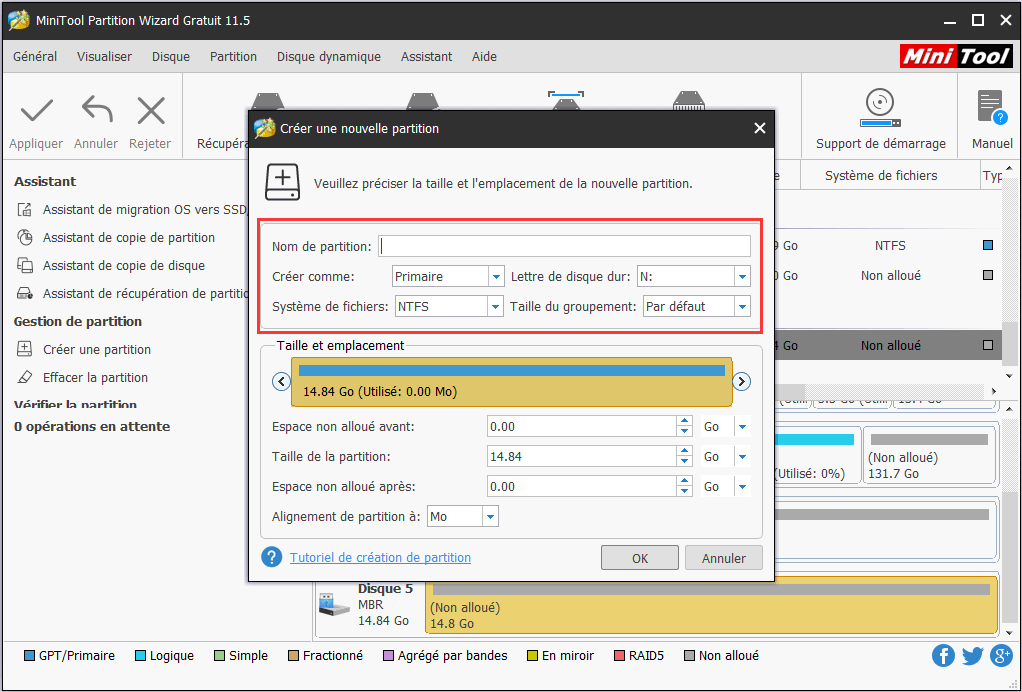Launch Assistant de migration OS vers SSD
This screenshot has width=1022, height=692.
coord(132,210)
